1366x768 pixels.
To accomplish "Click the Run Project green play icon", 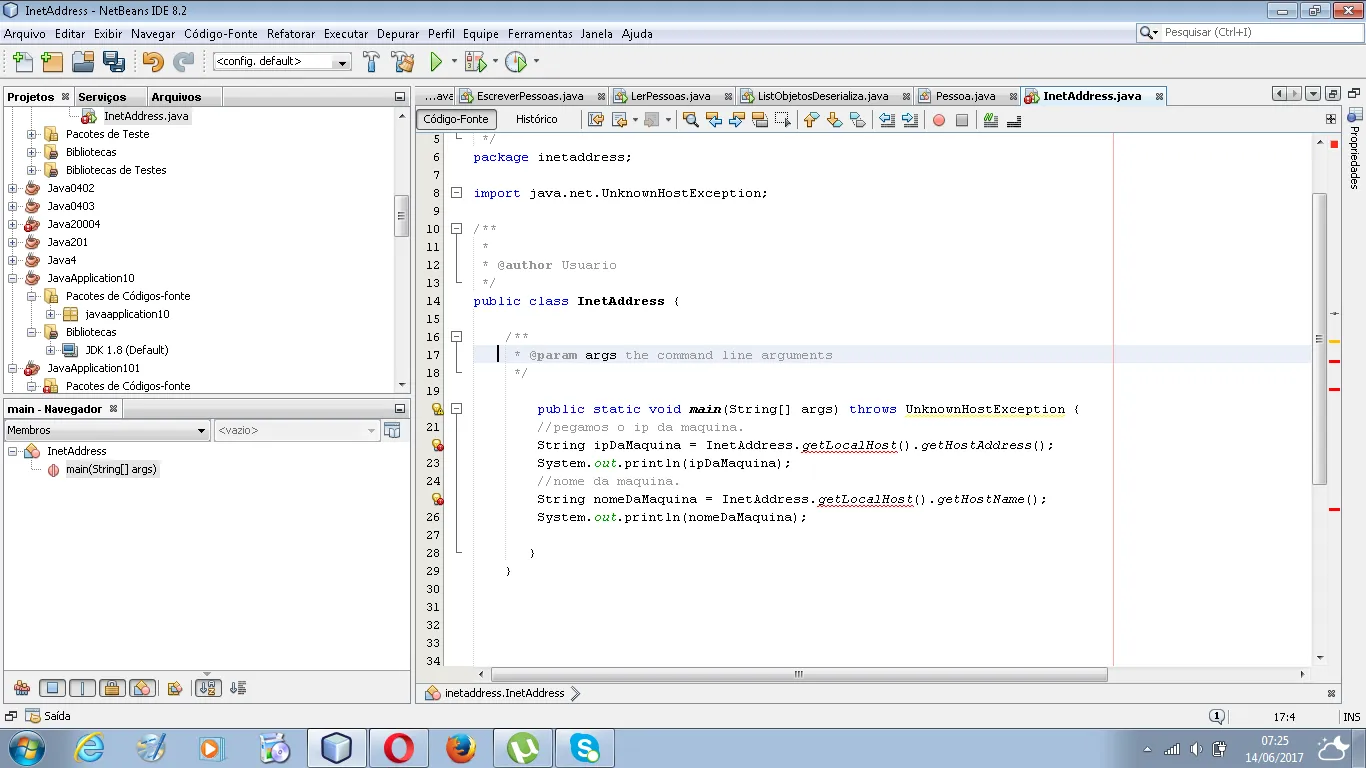I will point(436,62).
